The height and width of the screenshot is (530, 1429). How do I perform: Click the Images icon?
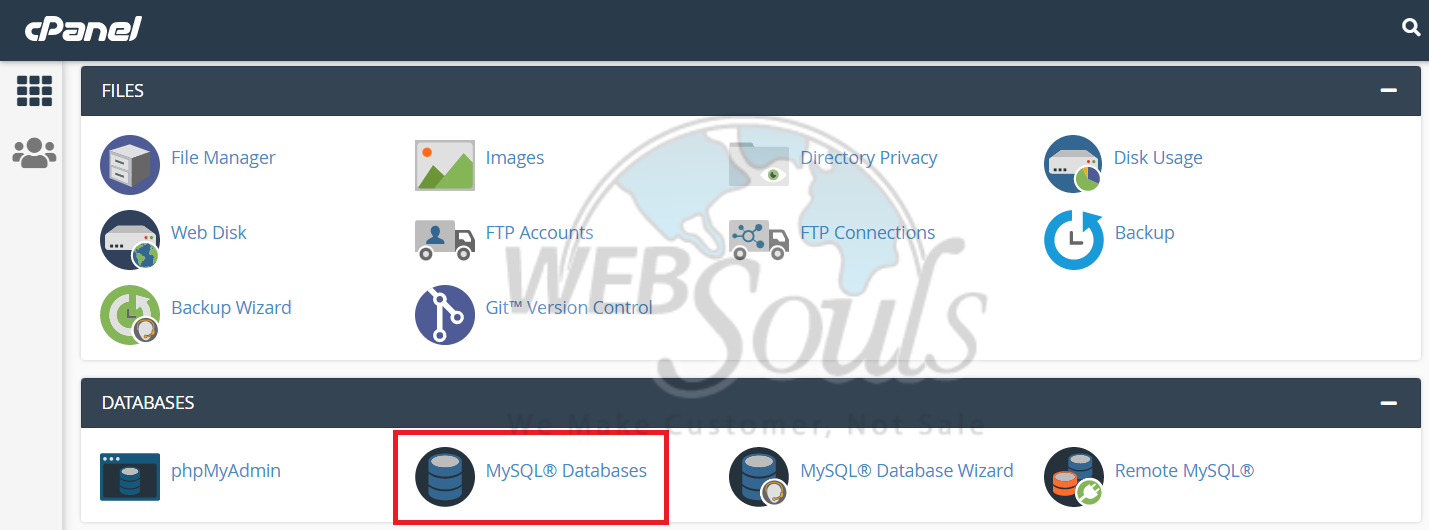pos(445,165)
